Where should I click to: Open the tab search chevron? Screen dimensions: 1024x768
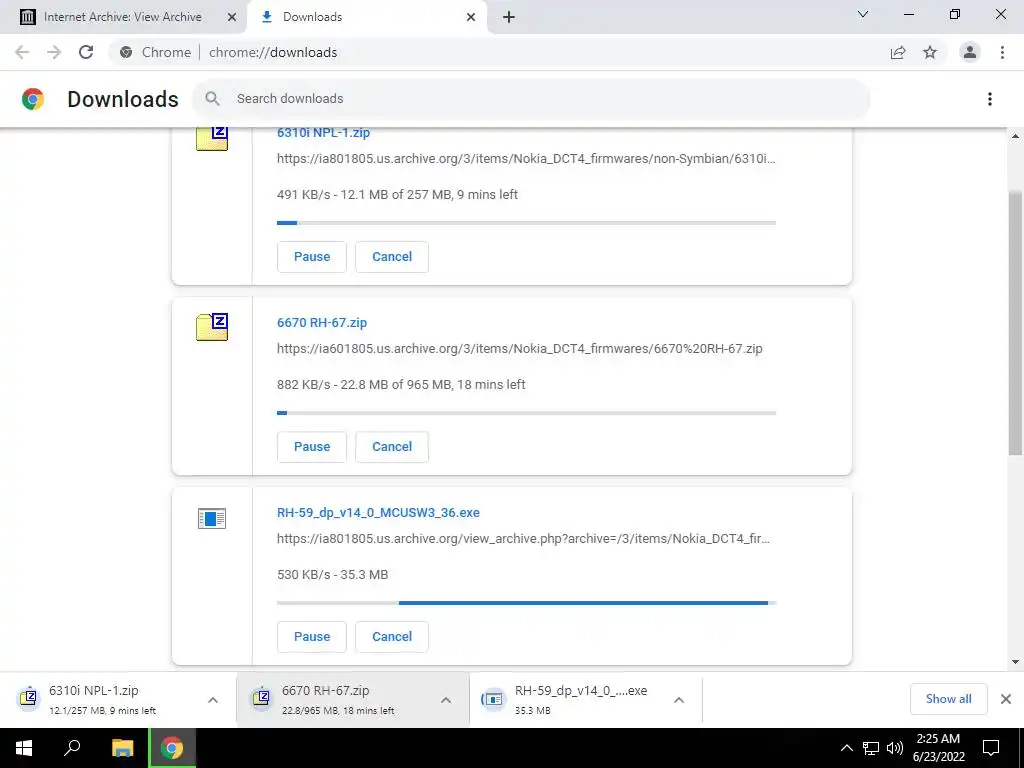[x=863, y=14]
